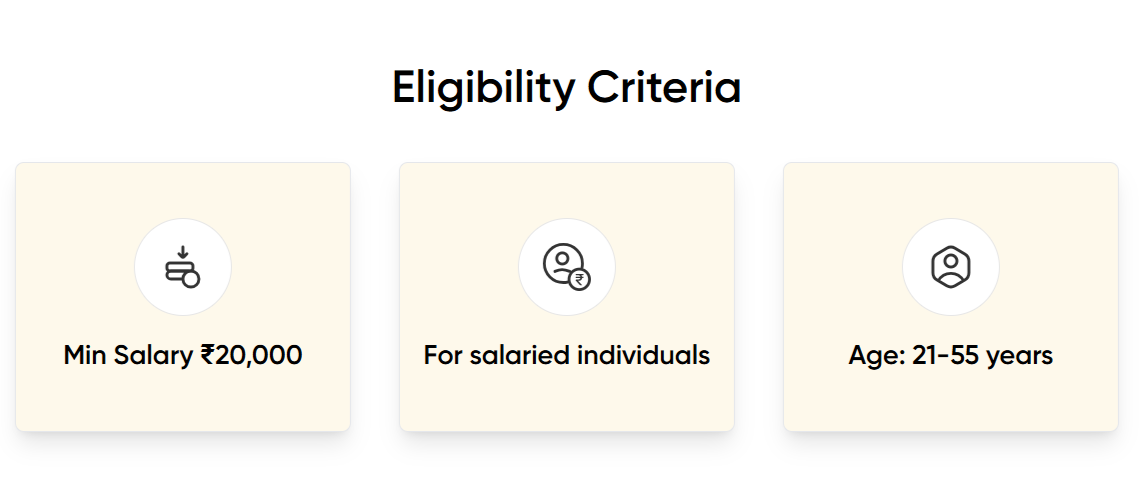
Task: Click the minimum salary coins icon
Action: click(x=183, y=273)
